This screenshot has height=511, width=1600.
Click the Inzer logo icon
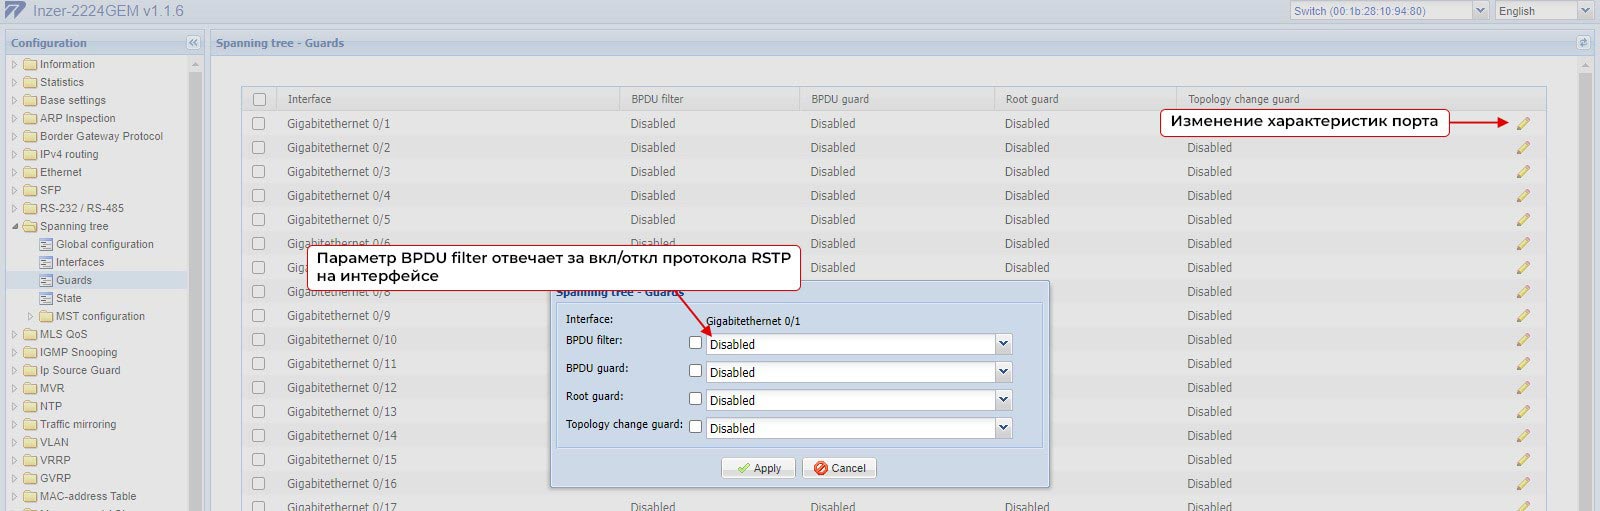pos(15,11)
